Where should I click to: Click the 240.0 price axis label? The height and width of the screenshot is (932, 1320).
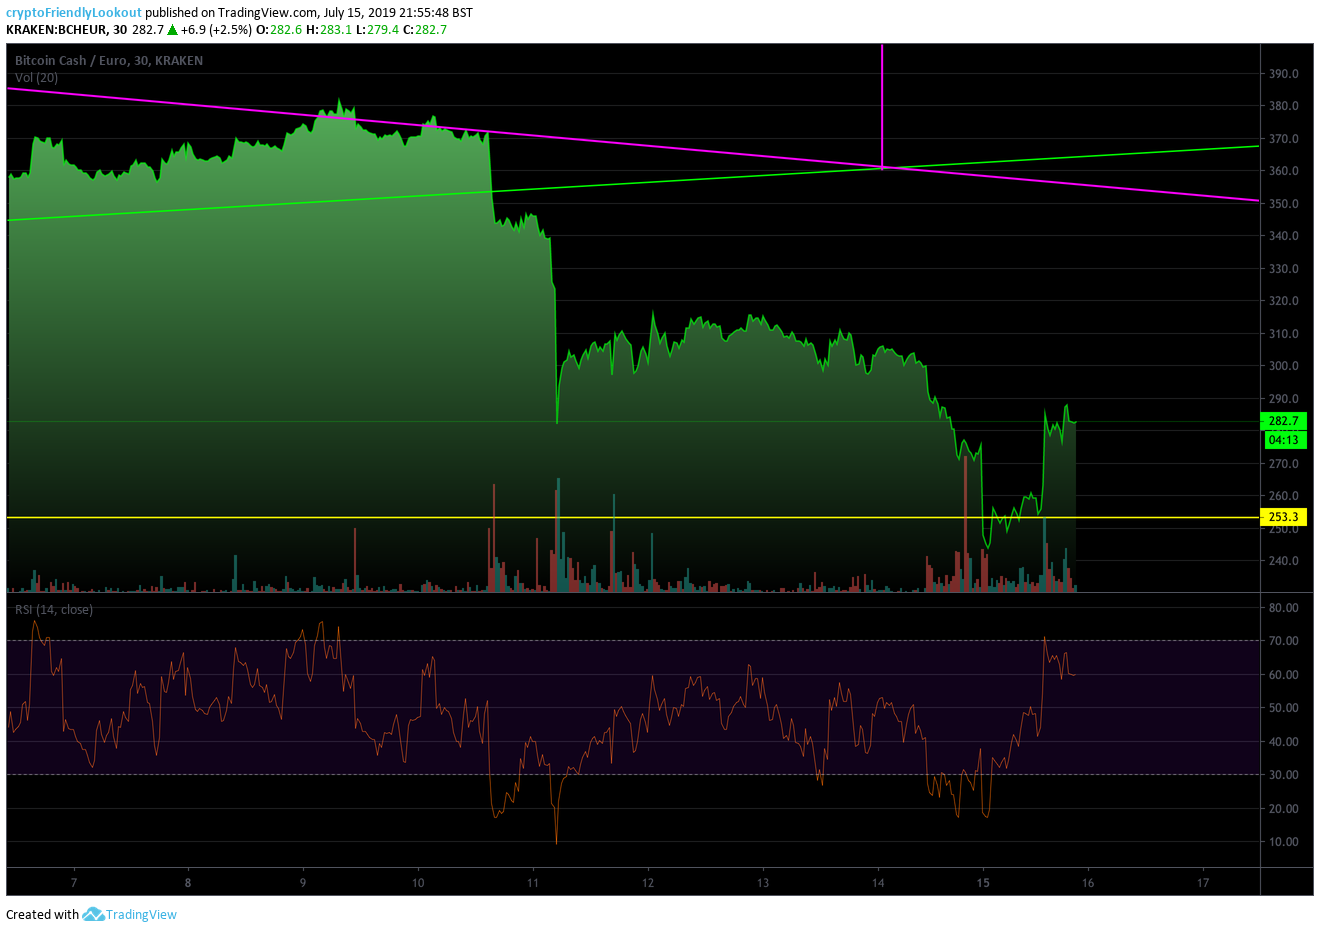[1284, 561]
